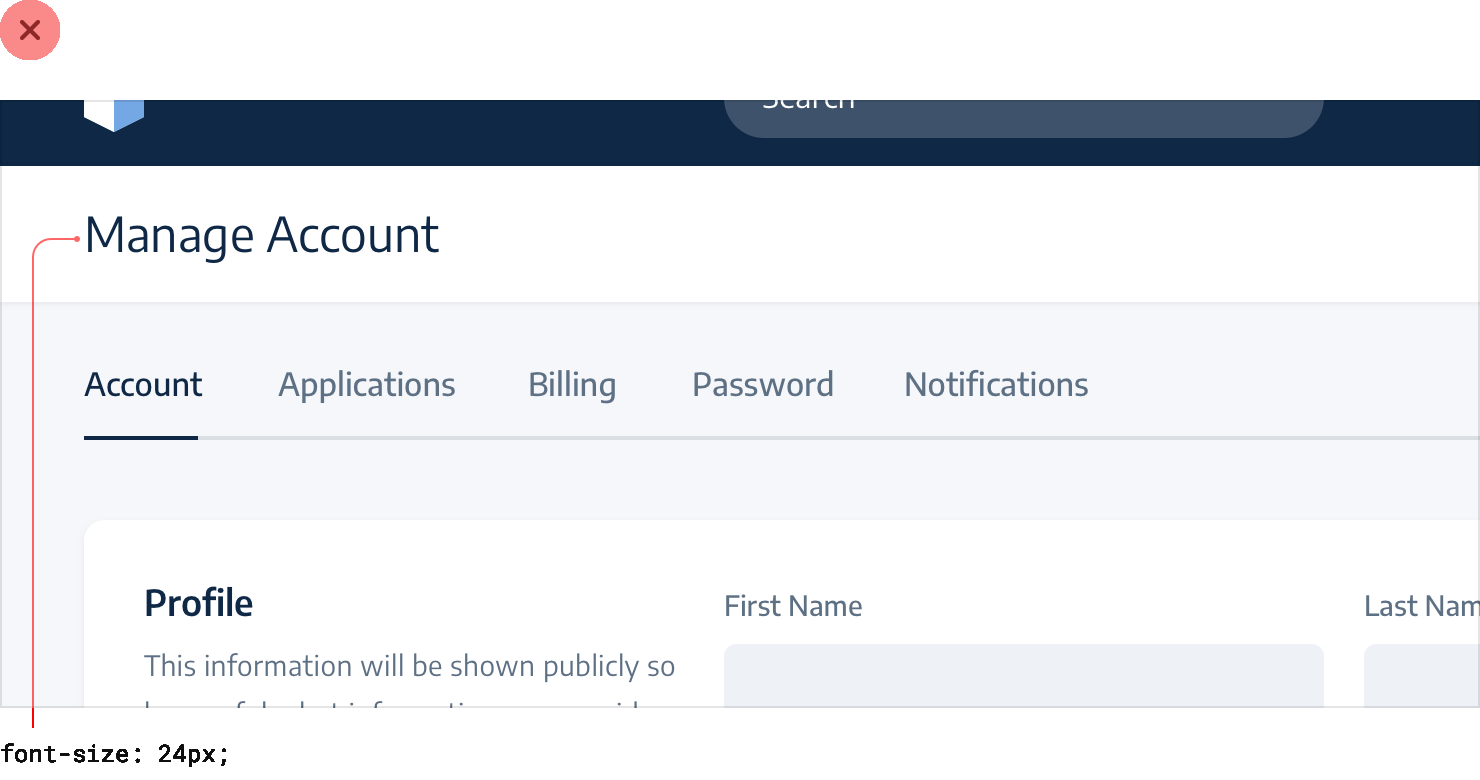Screen dimensions: 1480x780
Task: Click the shield logo in the header
Action: click(114, 113)
